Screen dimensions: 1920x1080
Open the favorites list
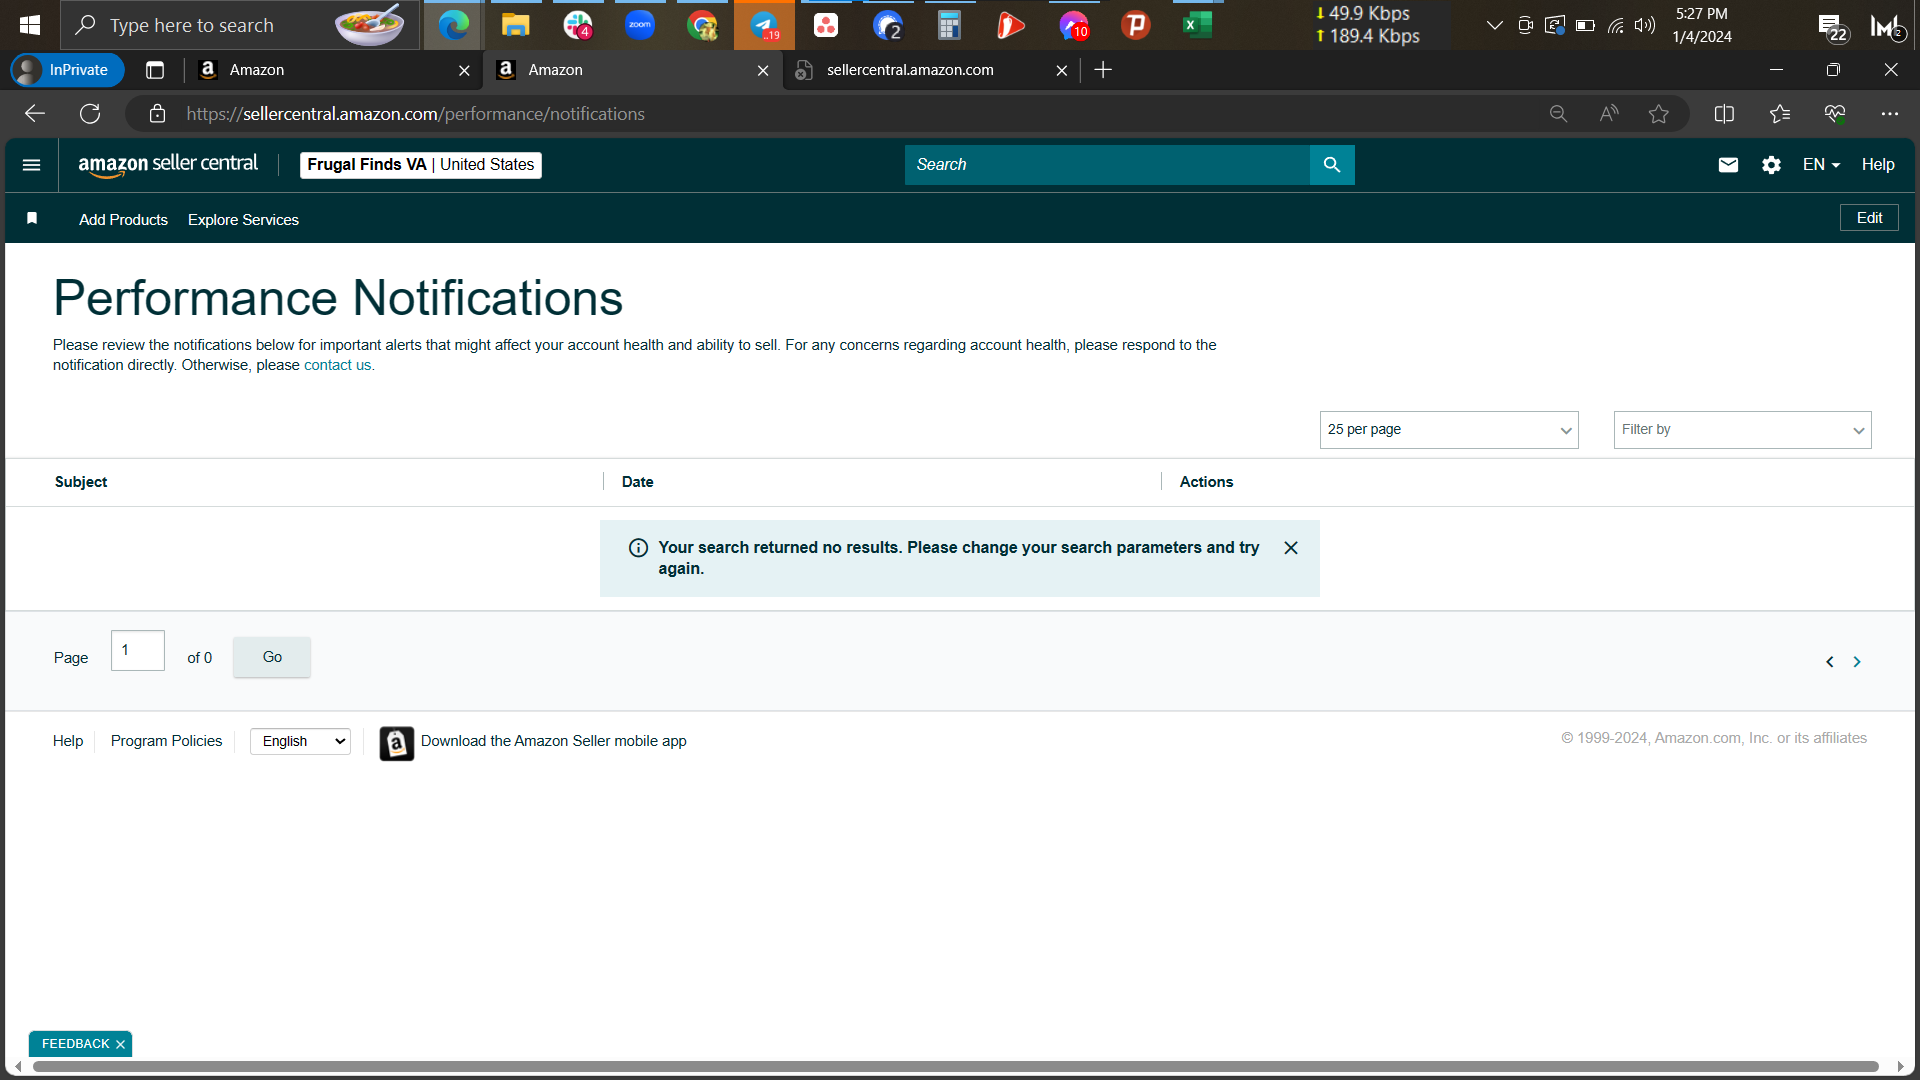(1780, 114)
